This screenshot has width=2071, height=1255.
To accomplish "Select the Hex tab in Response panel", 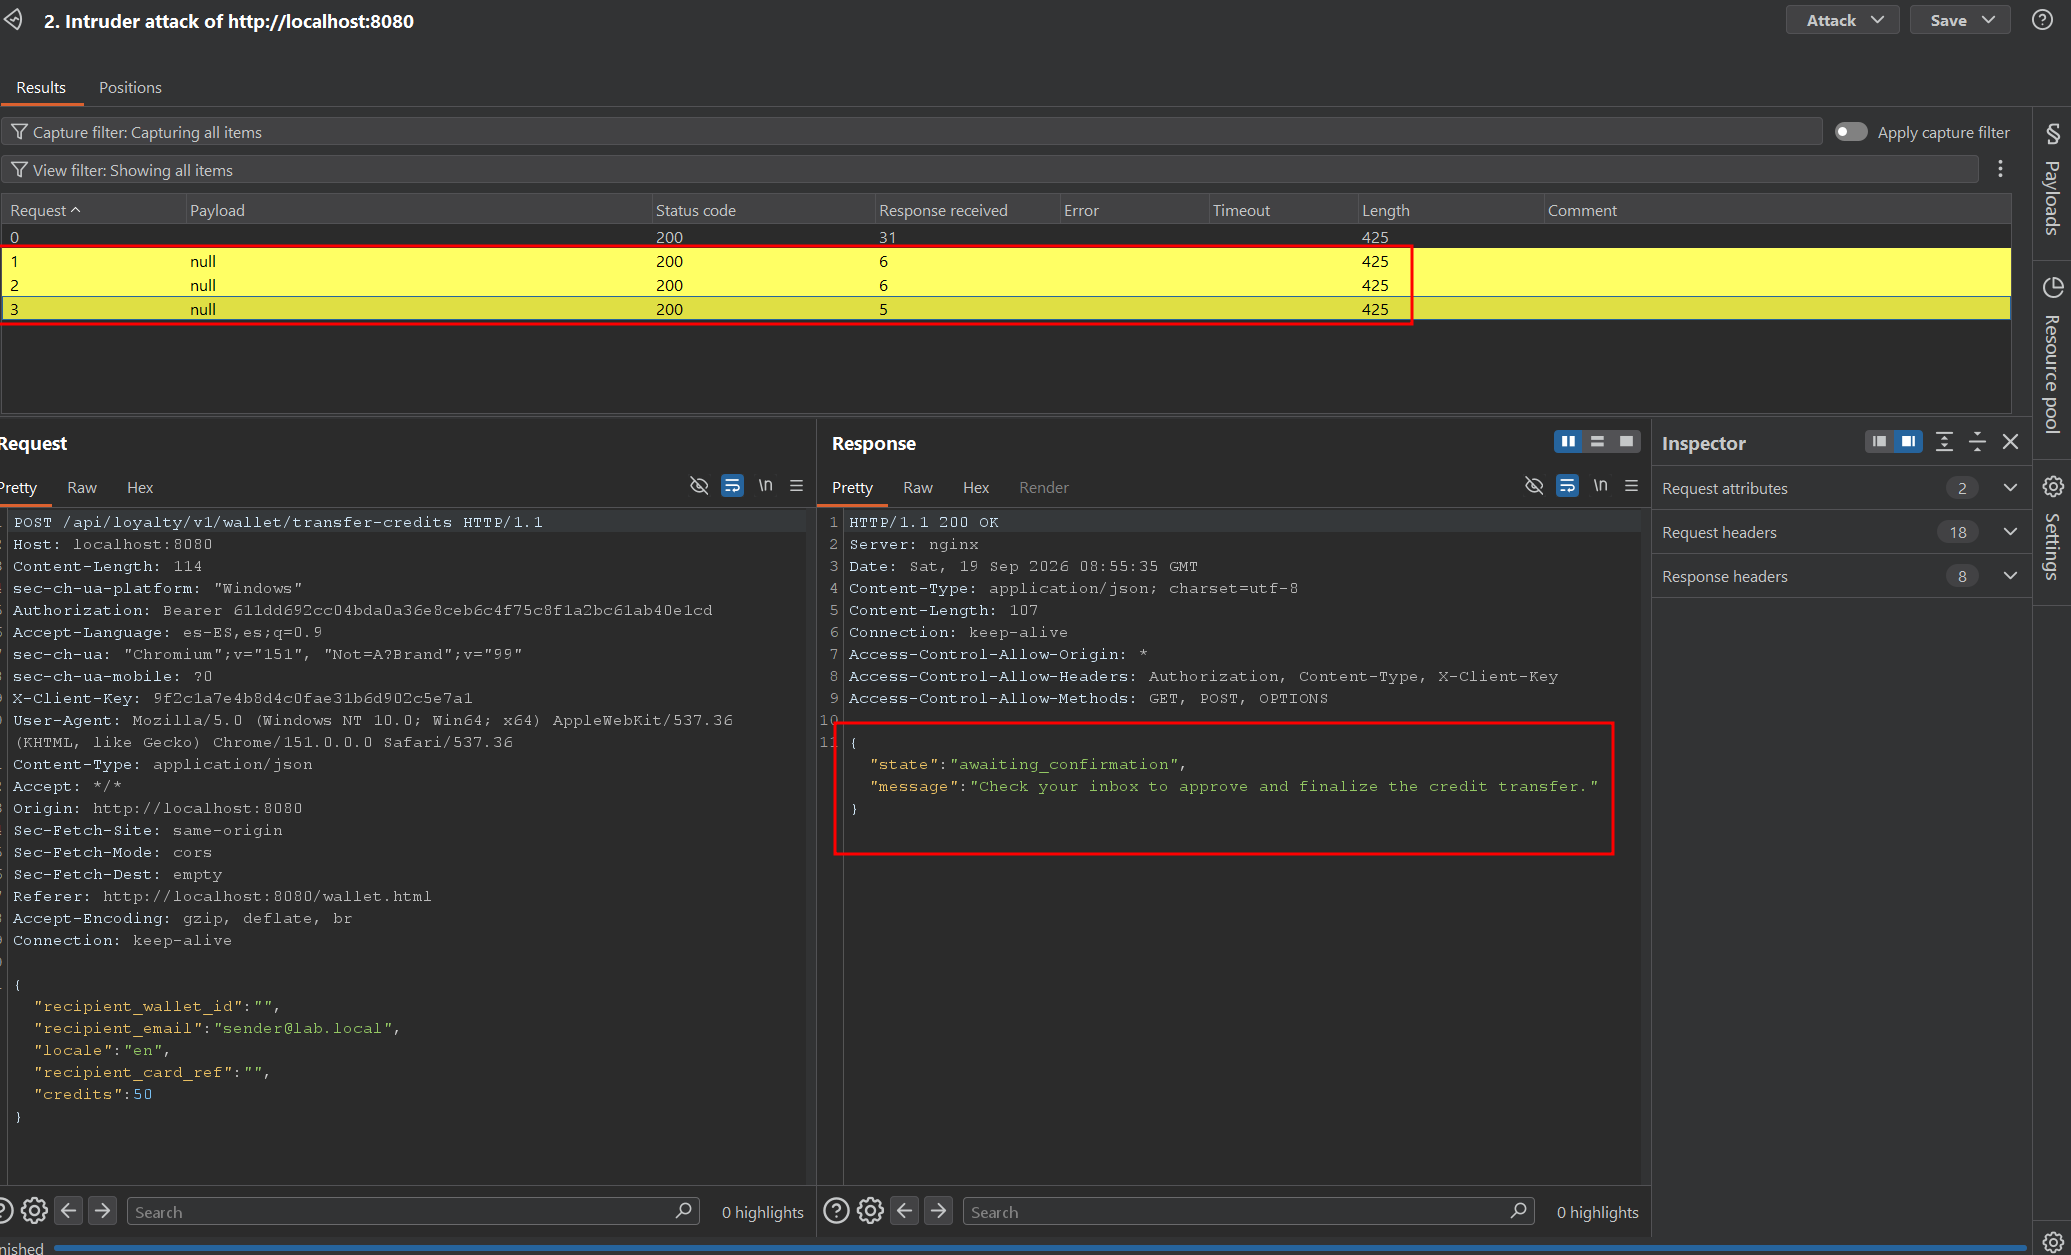I will [976, 487].
